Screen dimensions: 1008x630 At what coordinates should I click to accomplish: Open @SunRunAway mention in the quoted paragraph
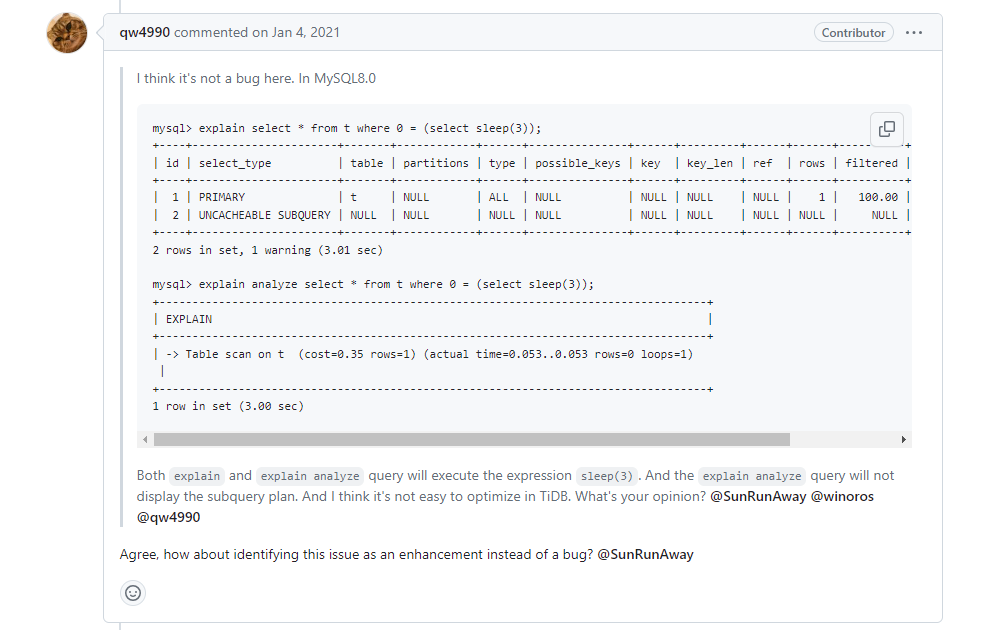[x=757, y=496]
